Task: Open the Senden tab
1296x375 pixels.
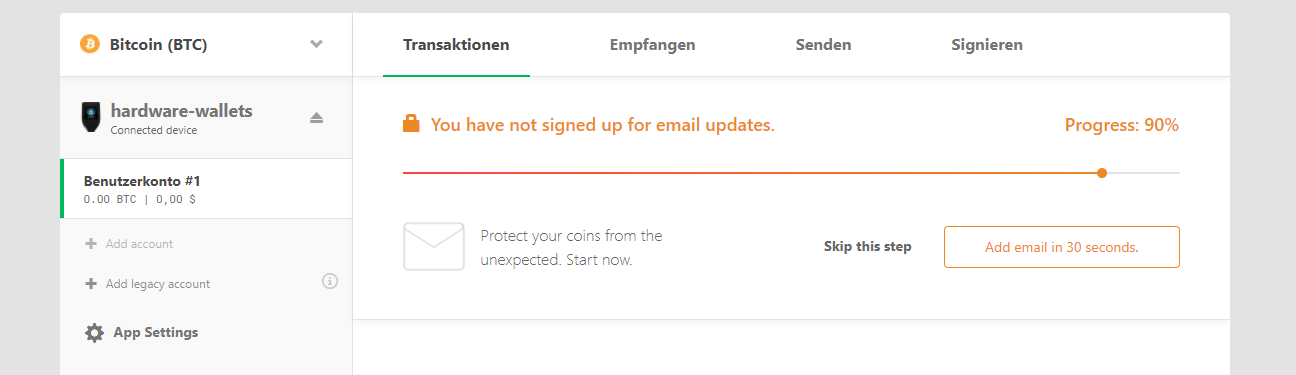Action: [x=823, y=45]
